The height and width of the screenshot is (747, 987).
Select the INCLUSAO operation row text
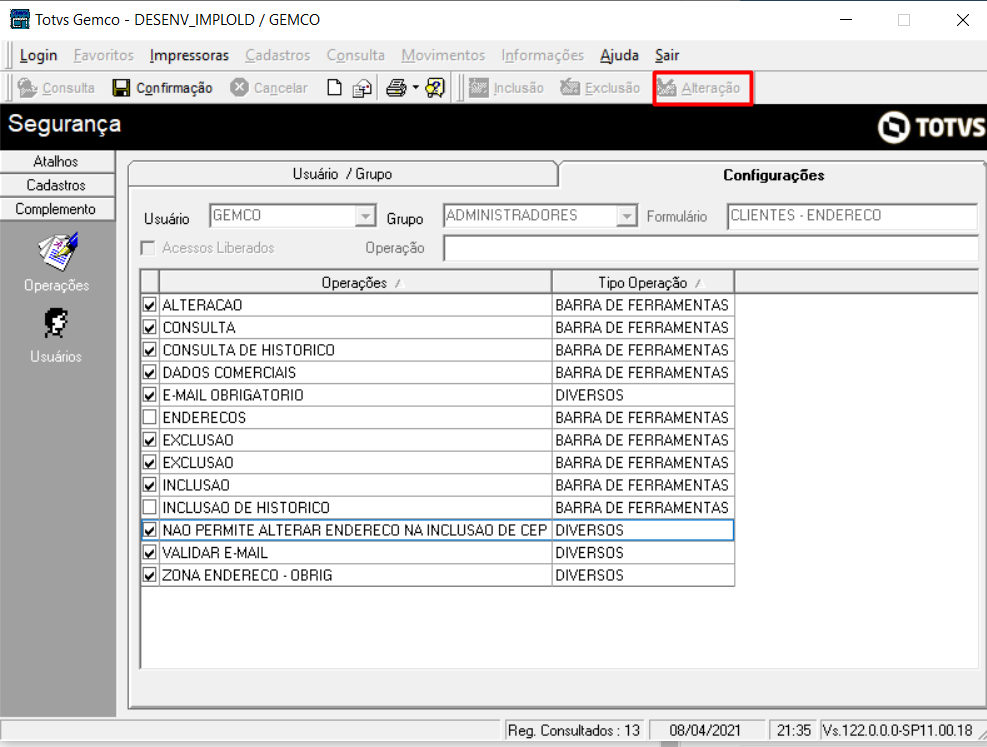tap(196, 485)
